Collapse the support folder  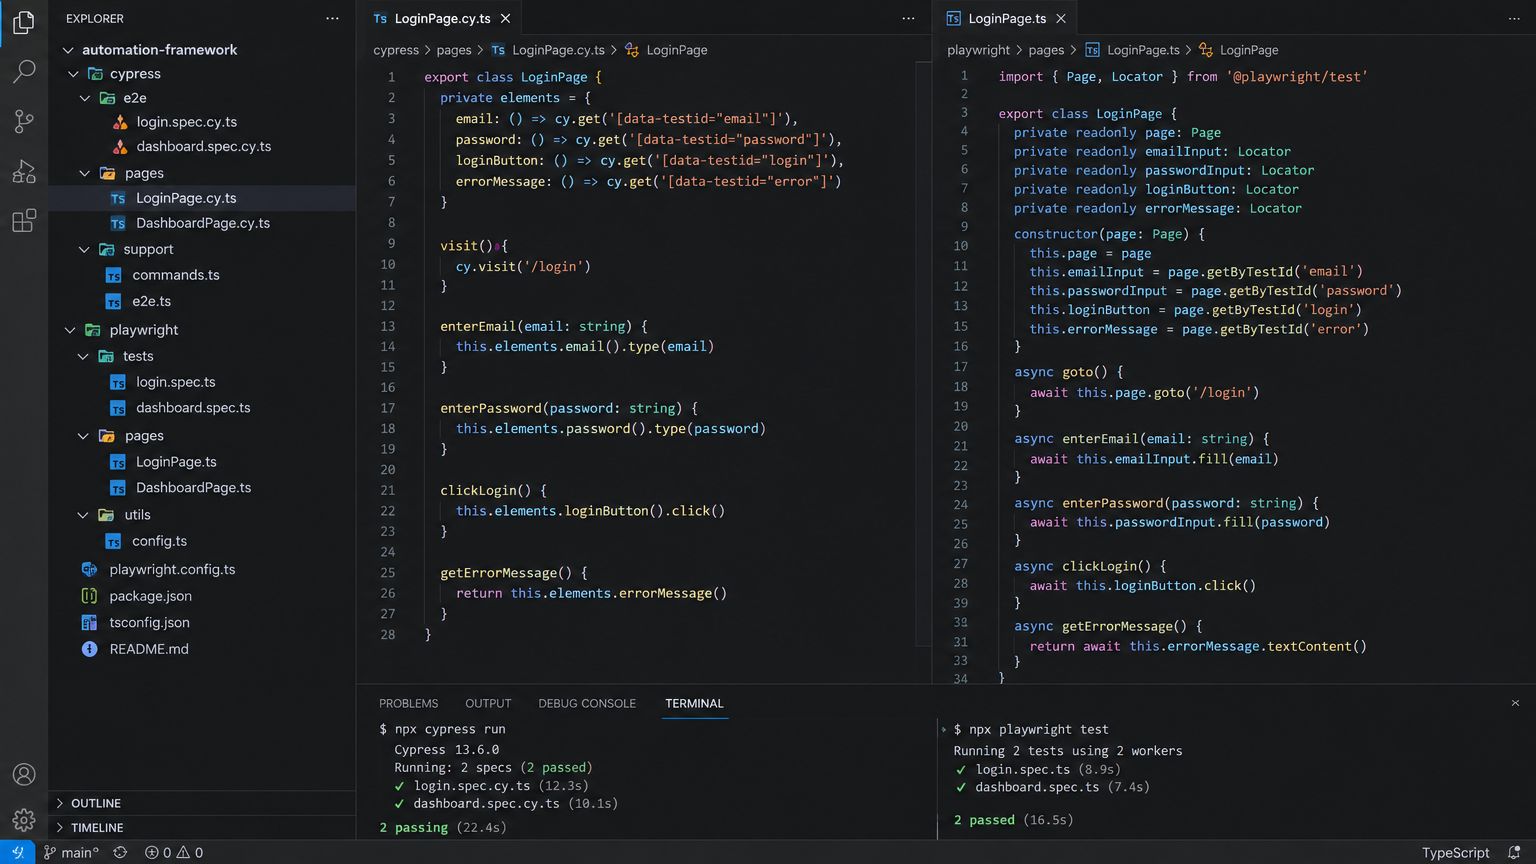click(x=84, y=249)
